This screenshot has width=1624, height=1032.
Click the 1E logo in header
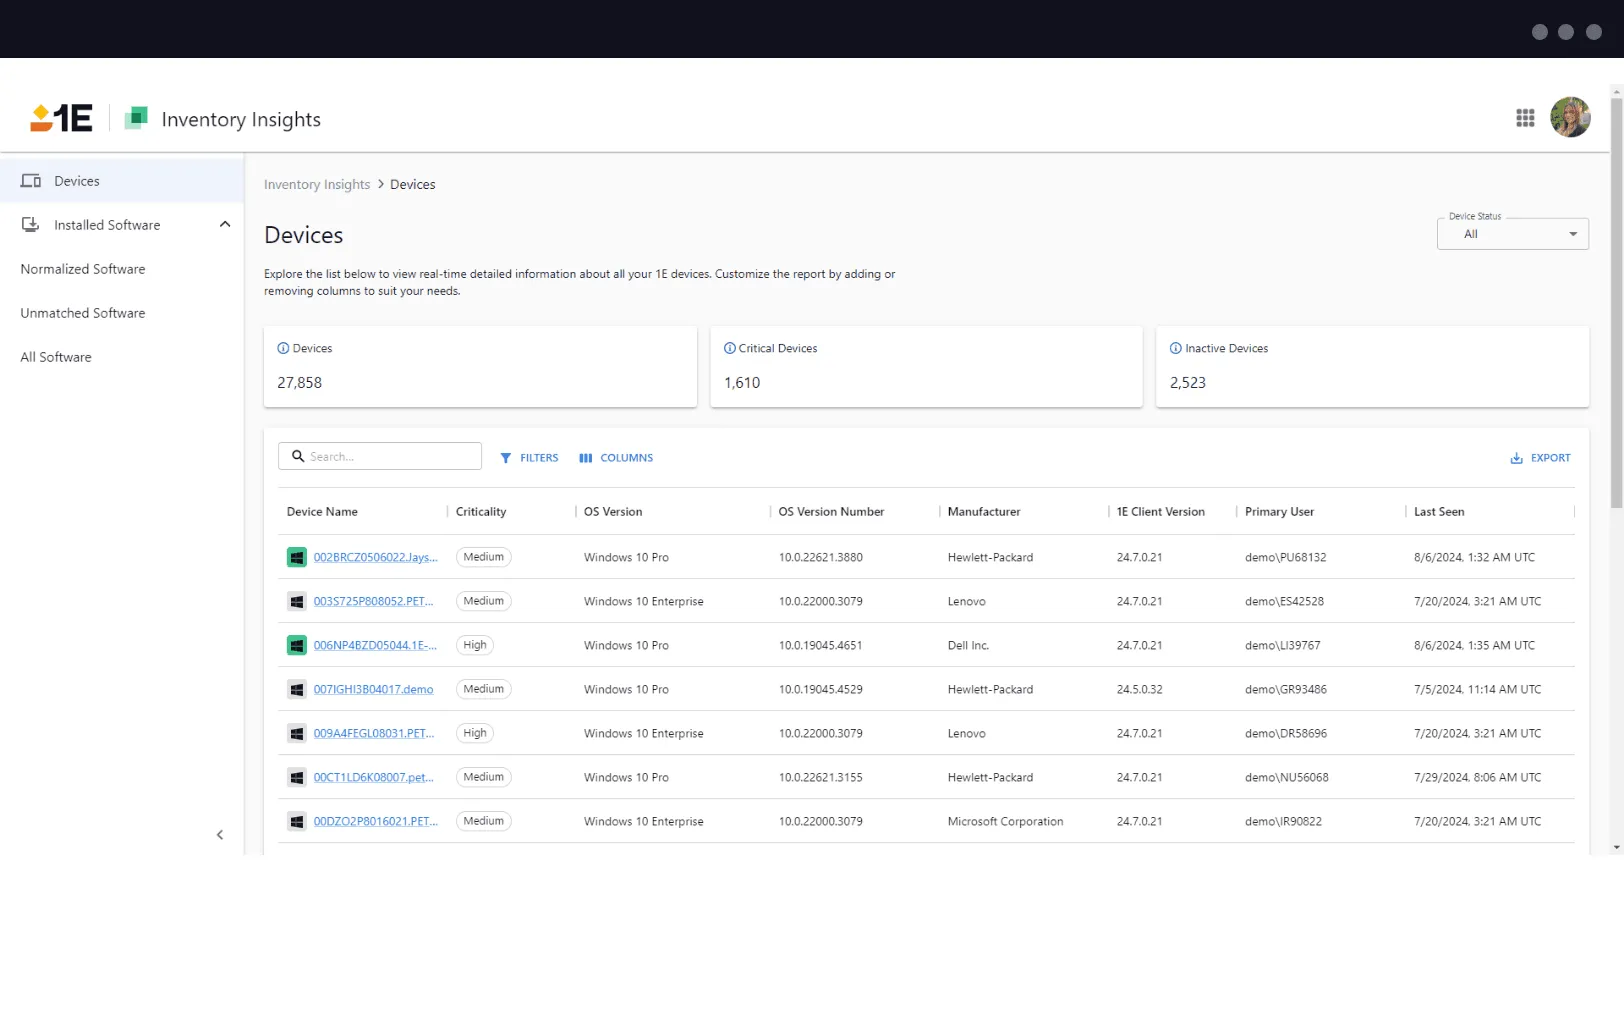click(61, 119)
